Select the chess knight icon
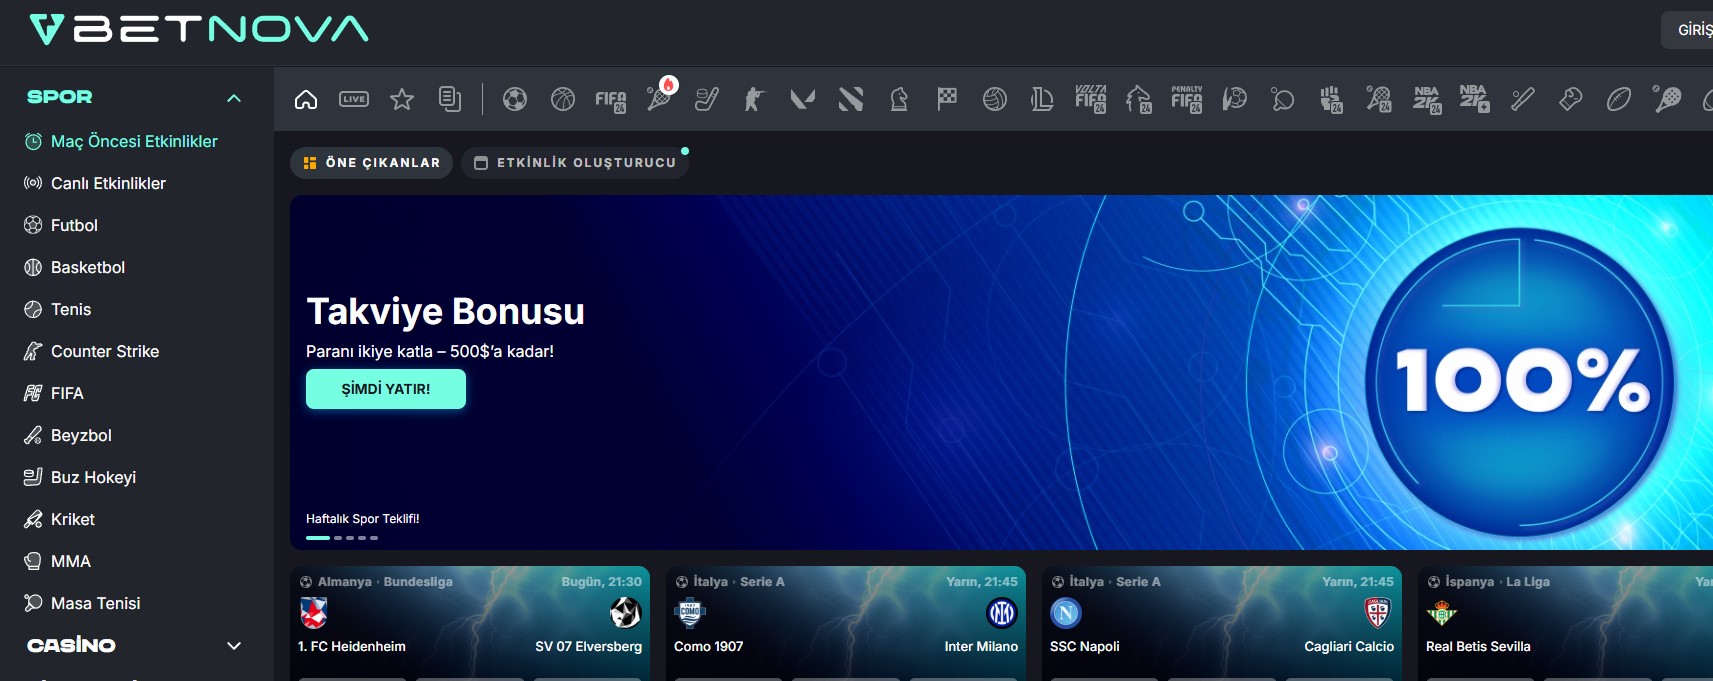Screen dimensions: 1713x681 tap(899, 99)
